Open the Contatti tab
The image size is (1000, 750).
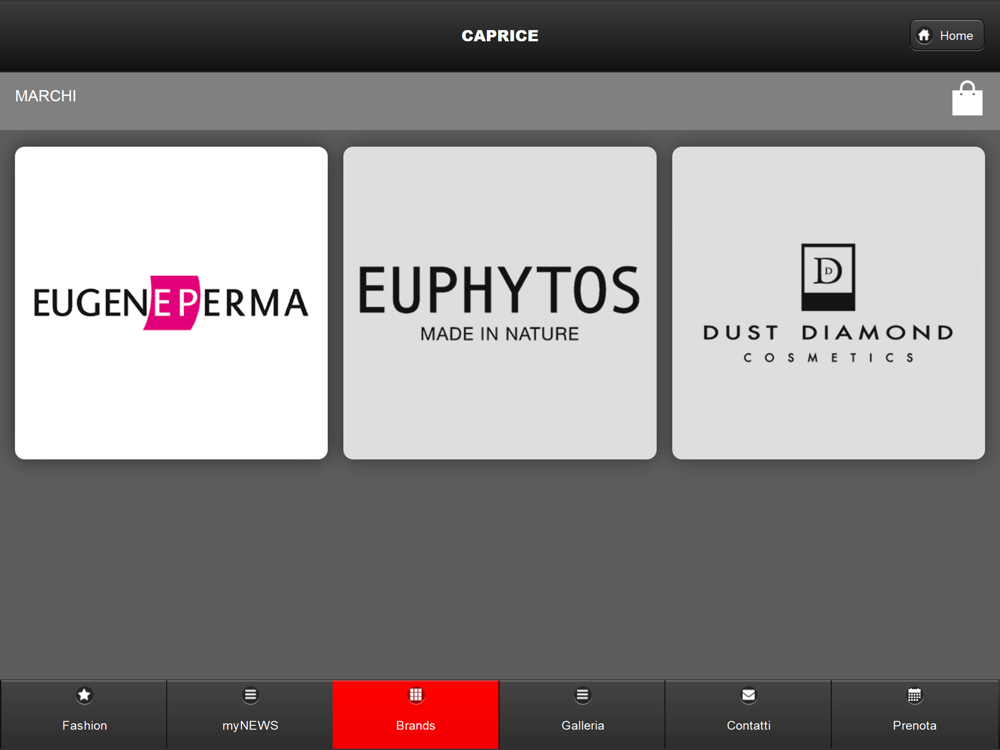(x=749, y=714)
